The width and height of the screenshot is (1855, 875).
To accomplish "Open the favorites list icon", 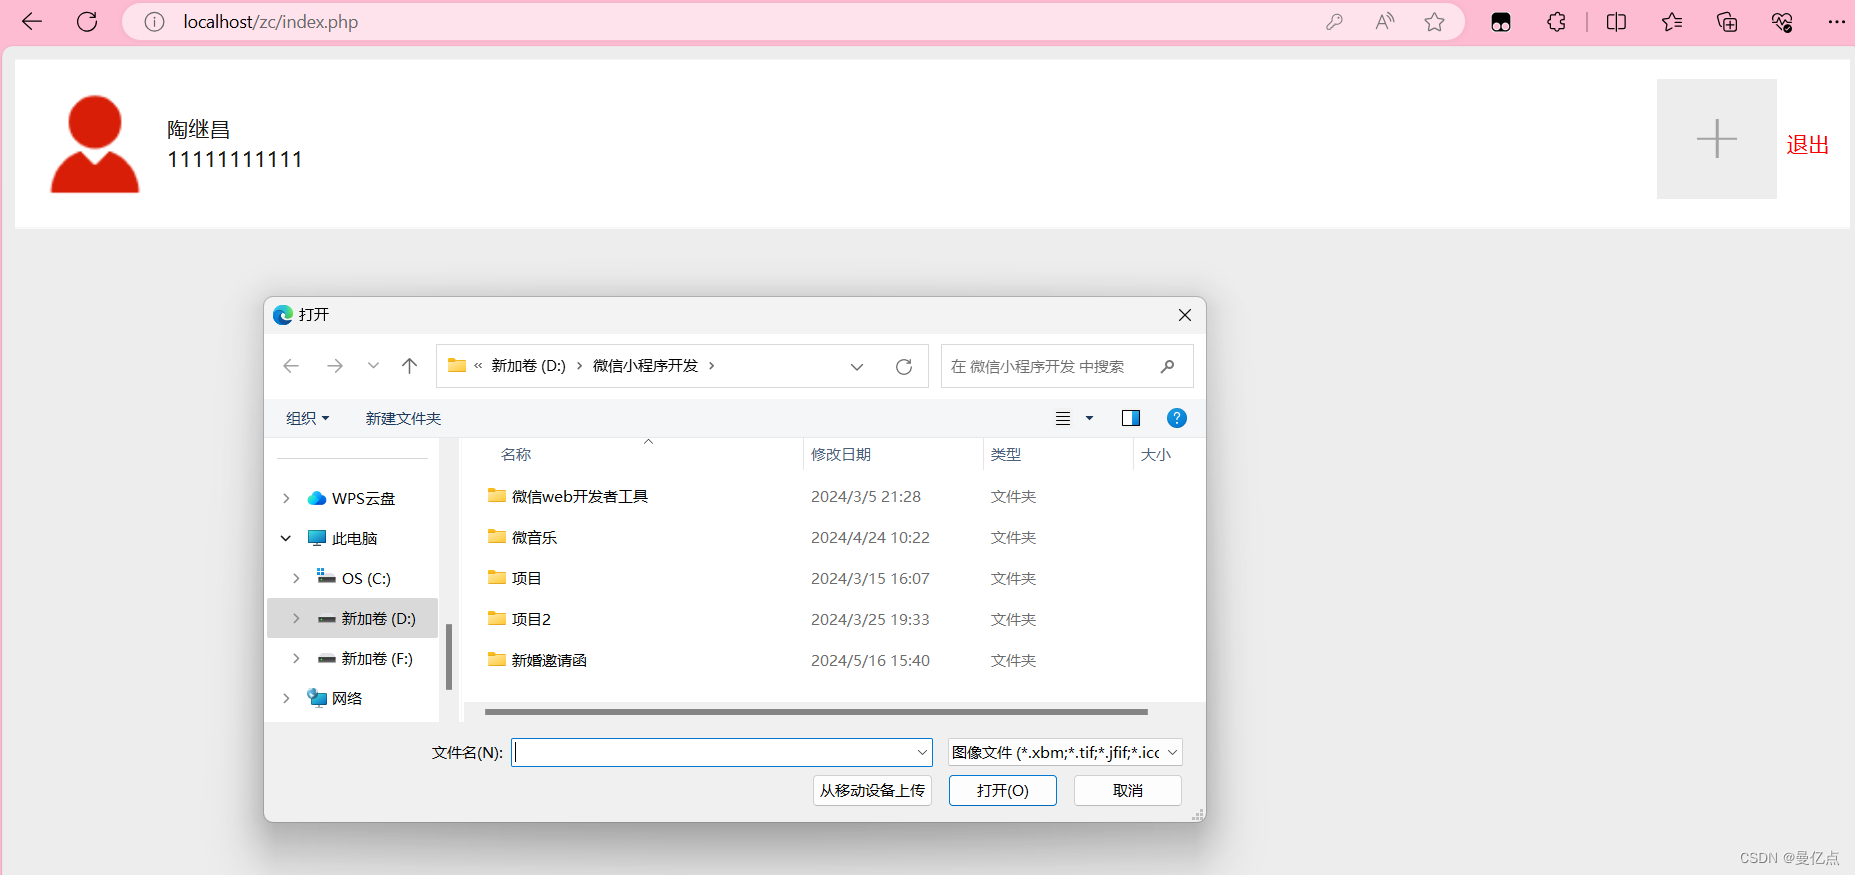I will 1672,22.
